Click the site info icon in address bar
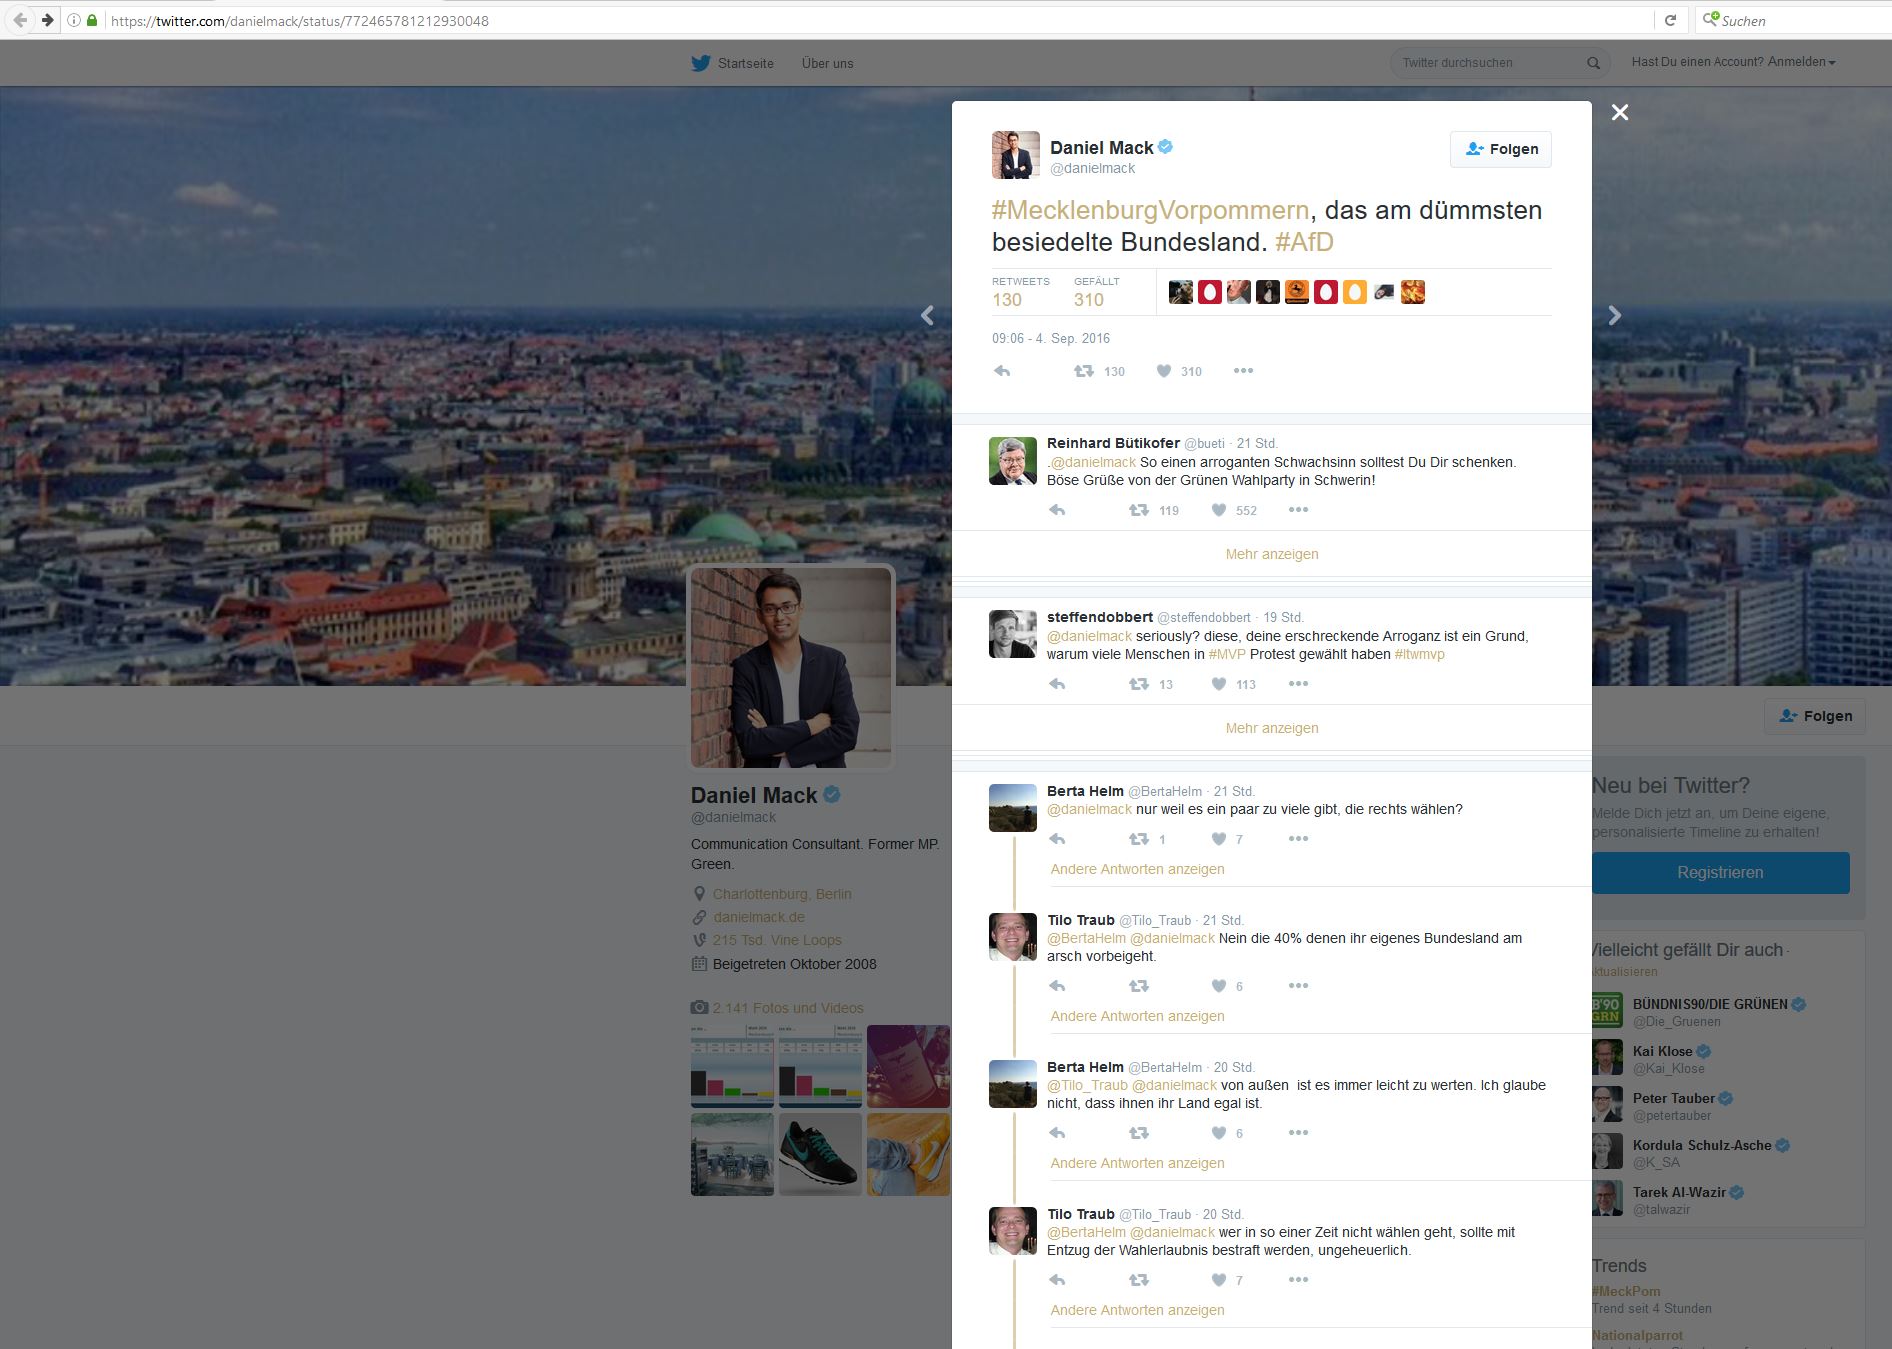Image resolution: width=1892 pixels, height=1349 pixels. (x=73, y=20)
